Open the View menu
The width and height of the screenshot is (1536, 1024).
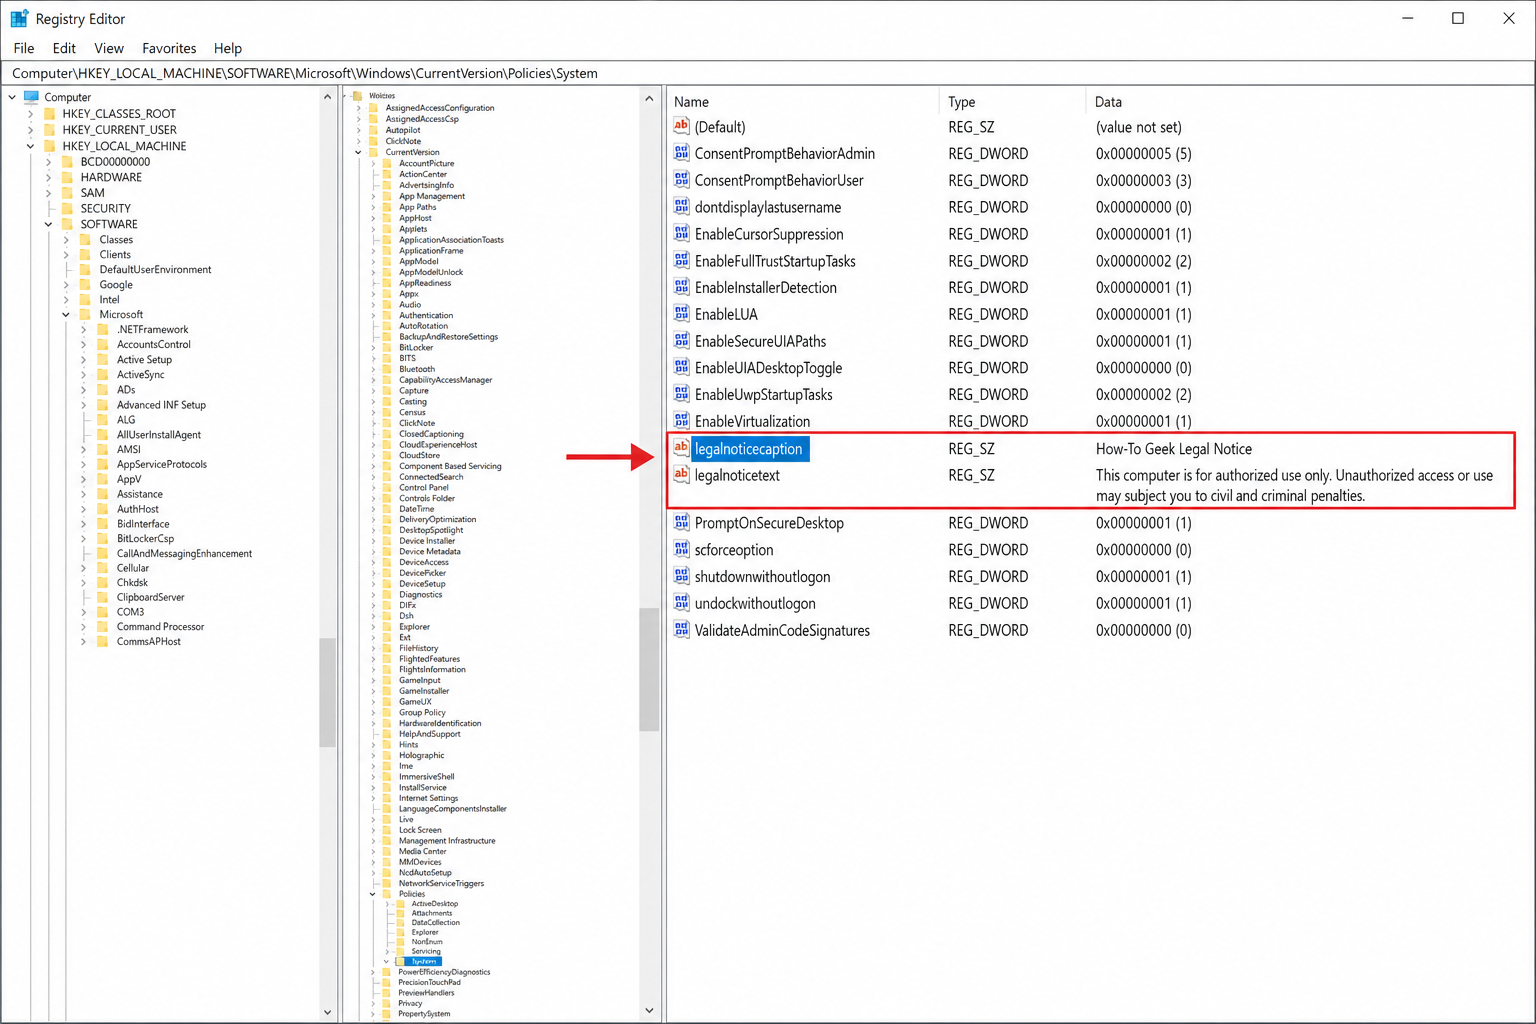(x=109, y=48)
